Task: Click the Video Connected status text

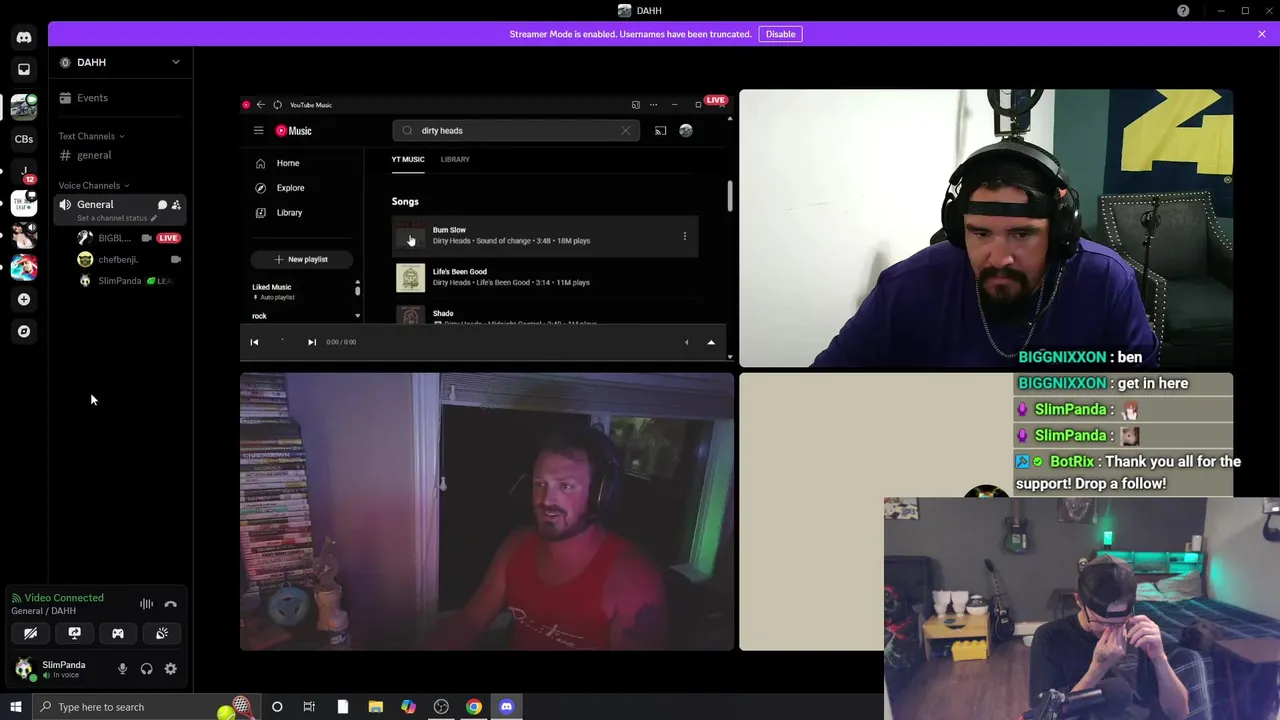Action: point(64,598)
